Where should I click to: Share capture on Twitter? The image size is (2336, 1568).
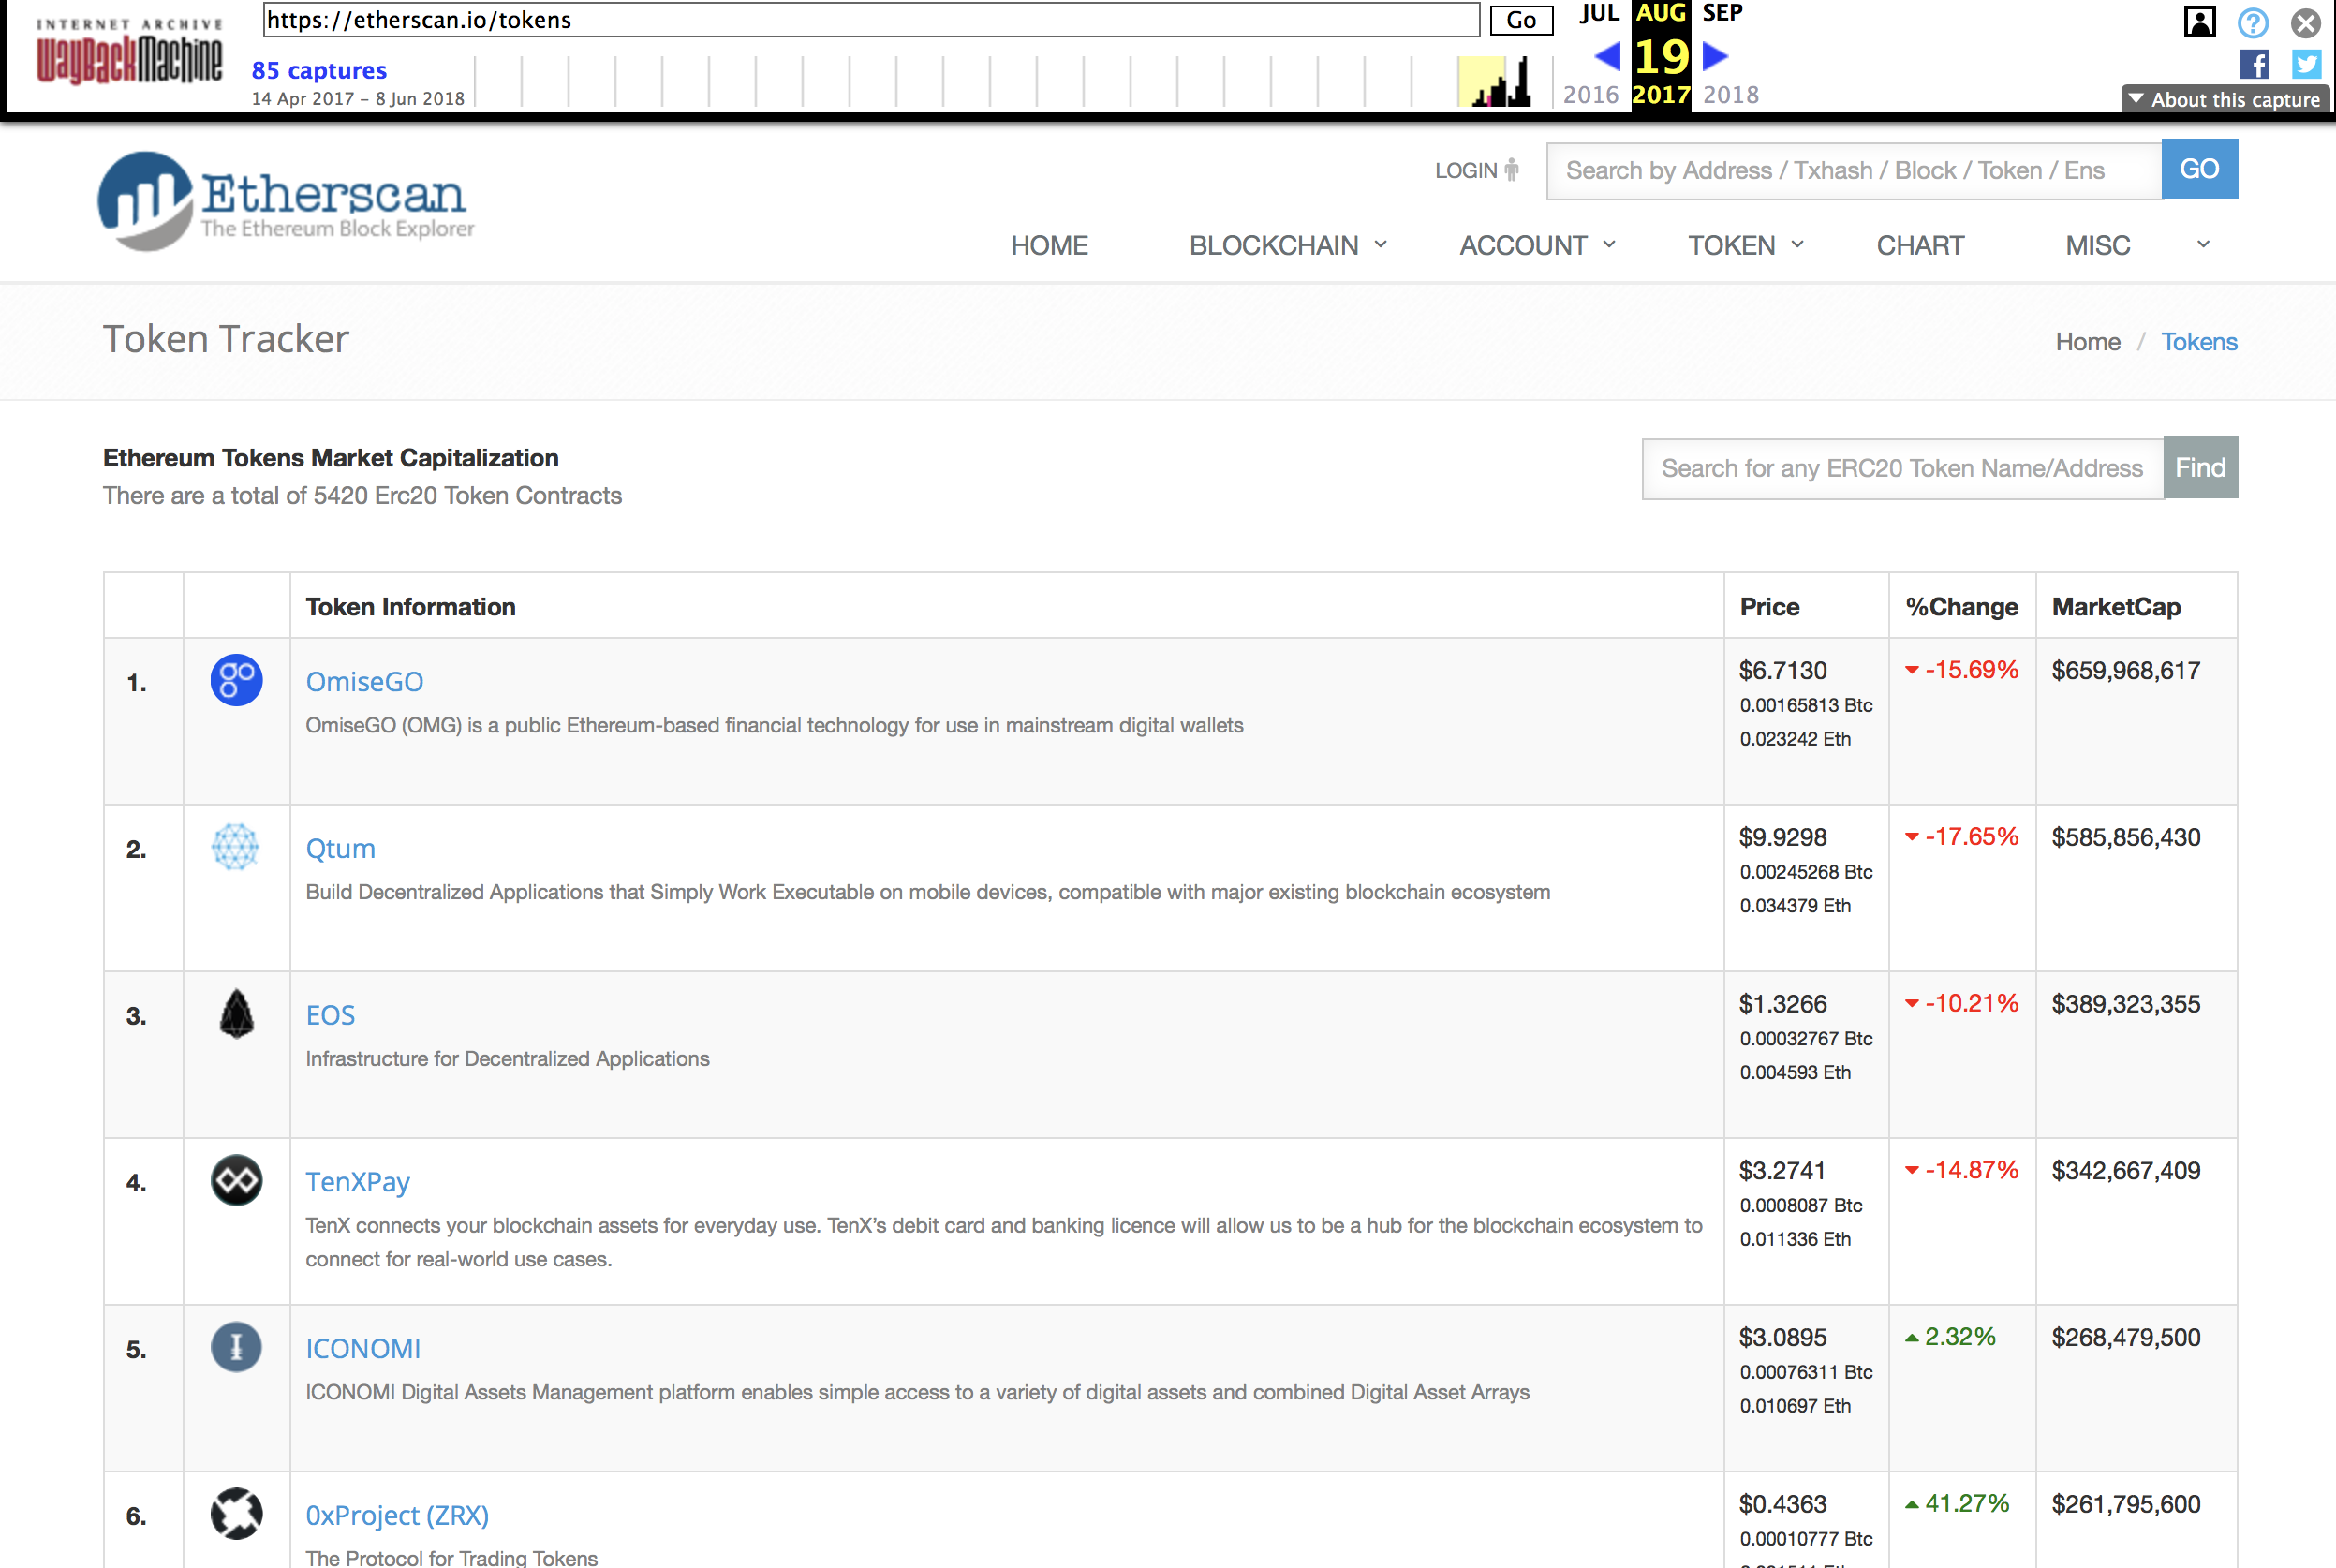(2307, 65)
